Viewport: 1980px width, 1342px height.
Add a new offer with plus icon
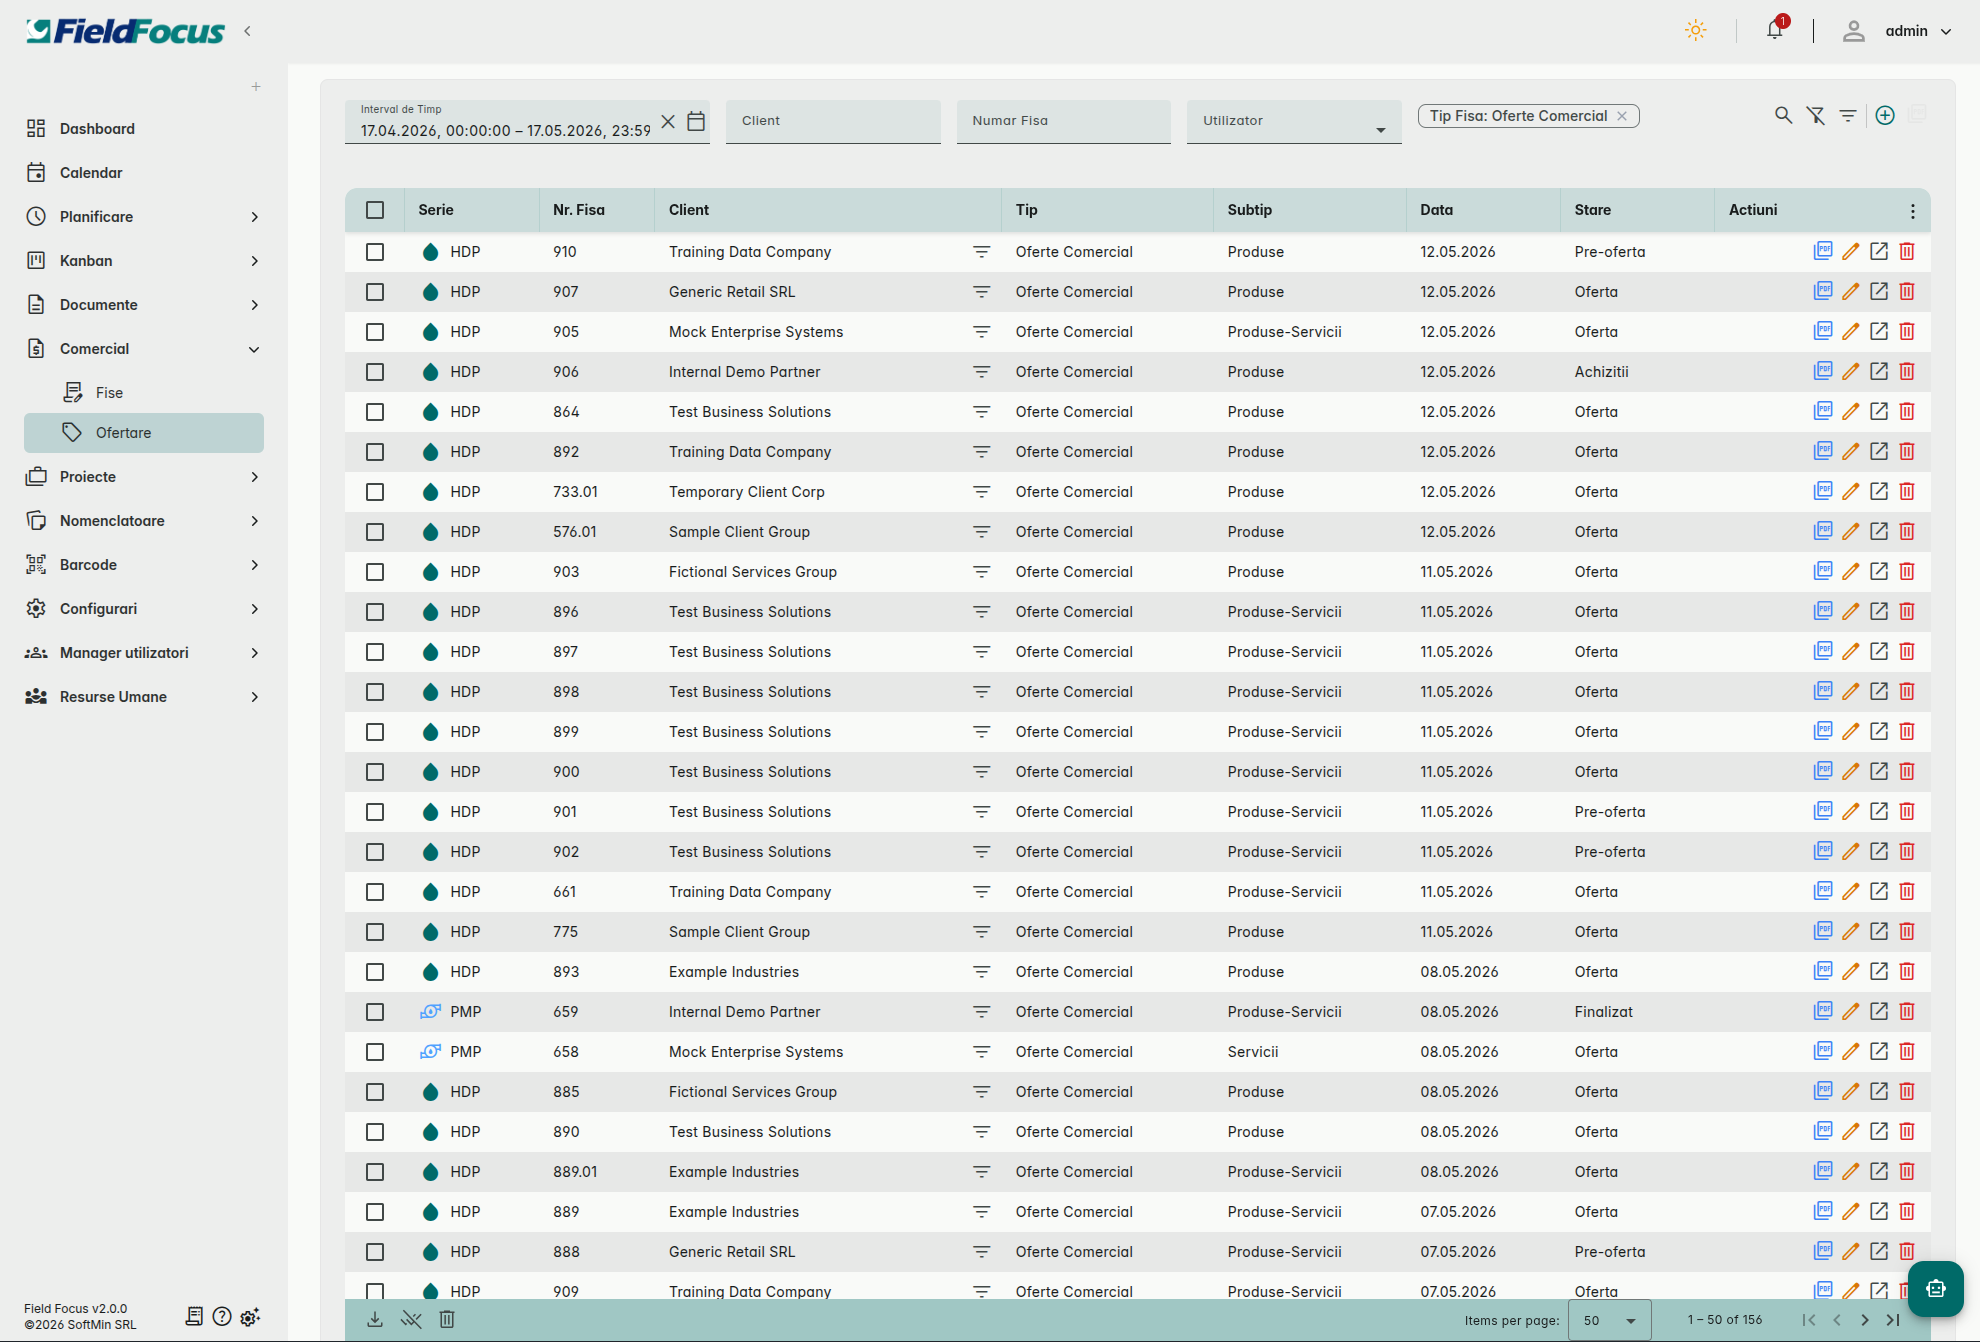(x=1885, y=116)
